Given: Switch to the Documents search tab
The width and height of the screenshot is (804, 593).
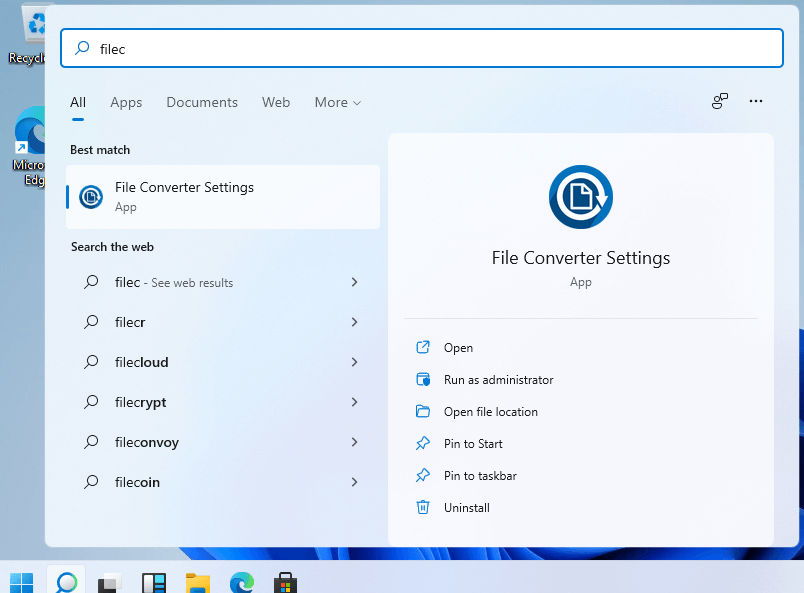Looking at the screenshot, I should 202,103.
